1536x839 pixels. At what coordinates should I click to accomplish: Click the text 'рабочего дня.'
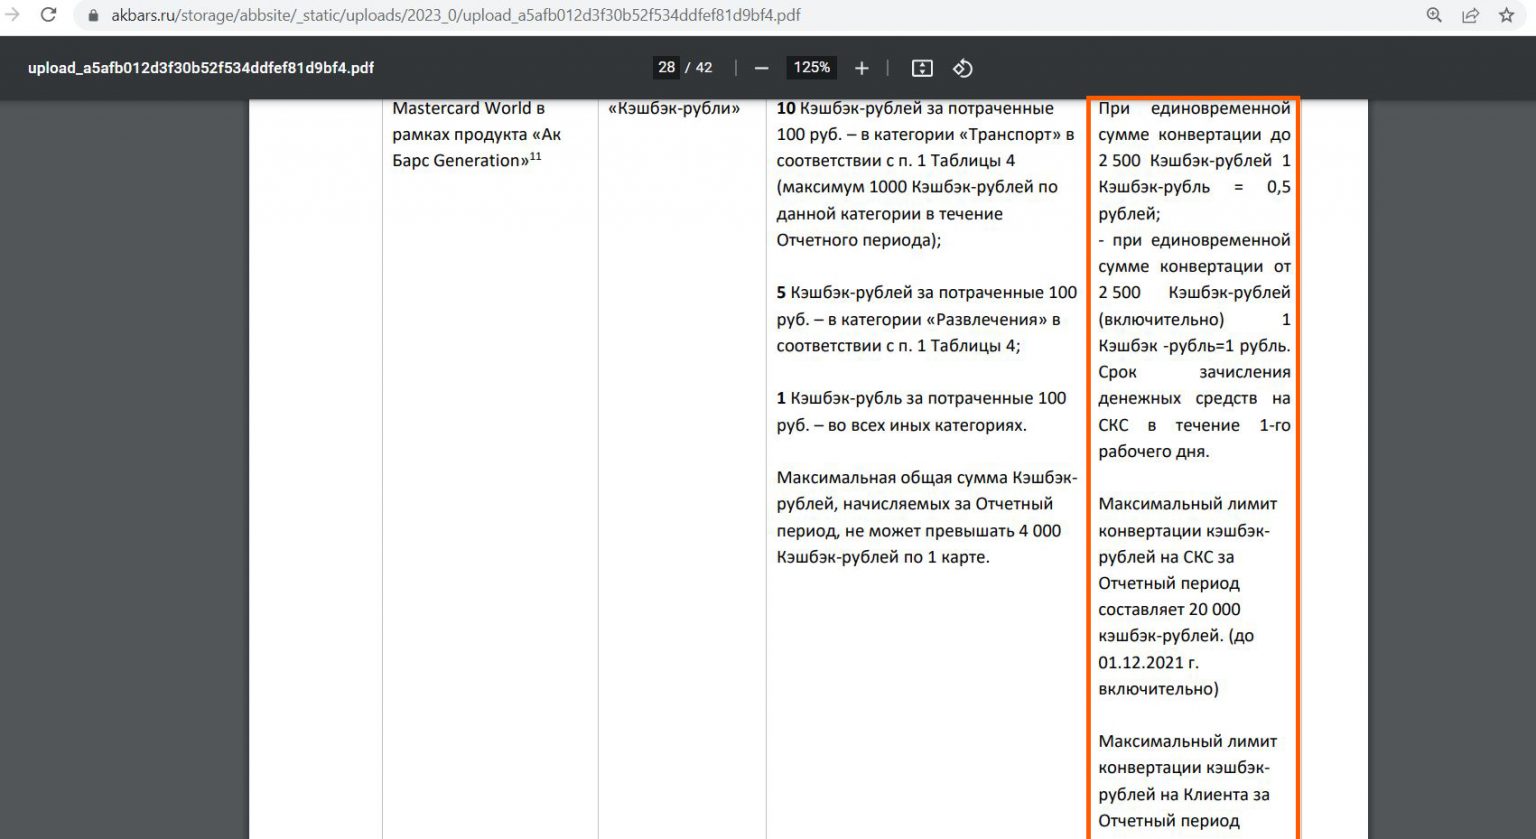pos(1154,451)
